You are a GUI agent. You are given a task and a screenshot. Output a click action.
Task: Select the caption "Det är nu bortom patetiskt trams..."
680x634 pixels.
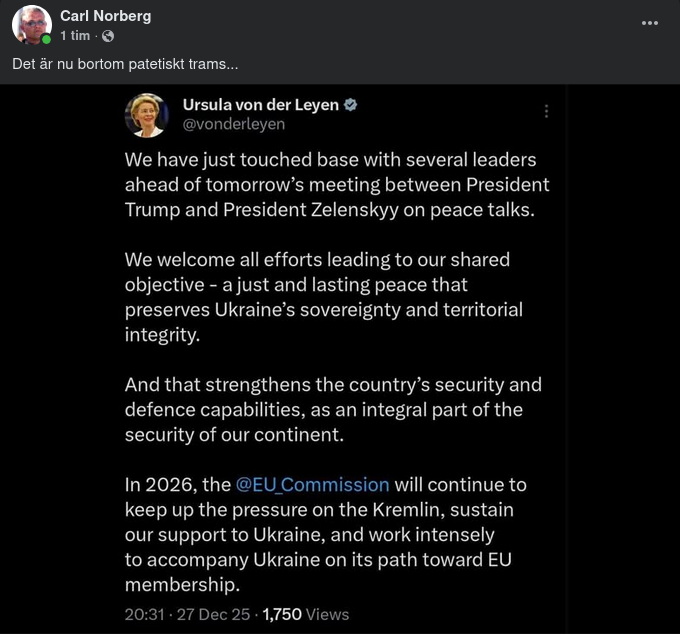tap(126, 64)
